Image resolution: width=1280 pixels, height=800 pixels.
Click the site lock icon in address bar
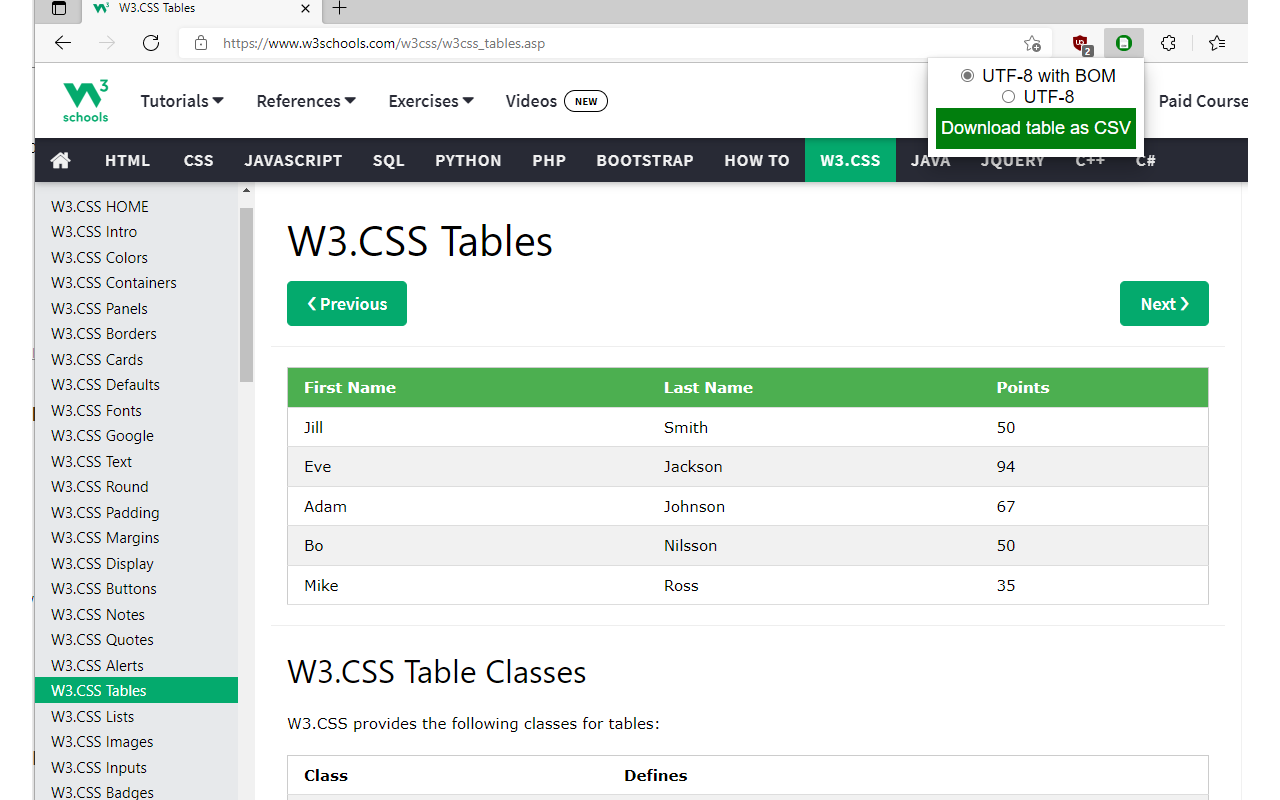coord(201,43)
